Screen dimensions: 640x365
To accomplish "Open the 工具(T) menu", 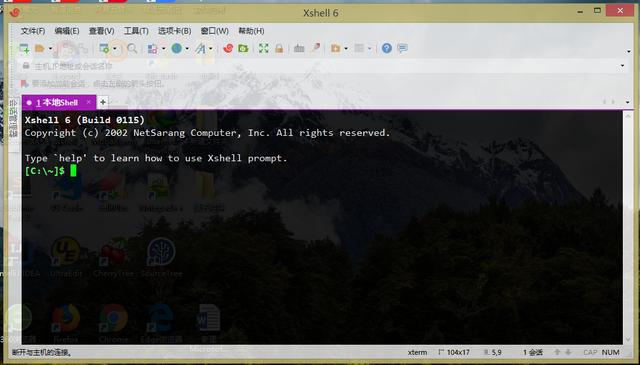I will point(136,31).
